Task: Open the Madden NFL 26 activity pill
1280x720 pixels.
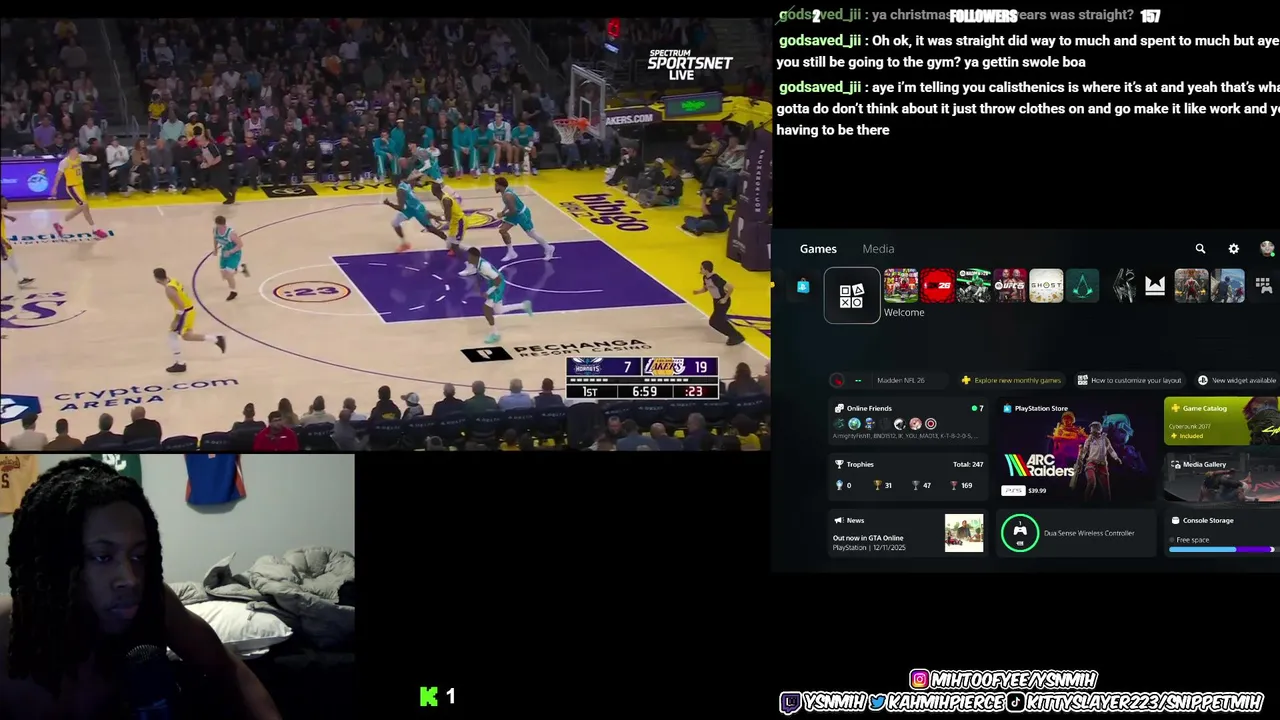Action: tap(889, 380)
